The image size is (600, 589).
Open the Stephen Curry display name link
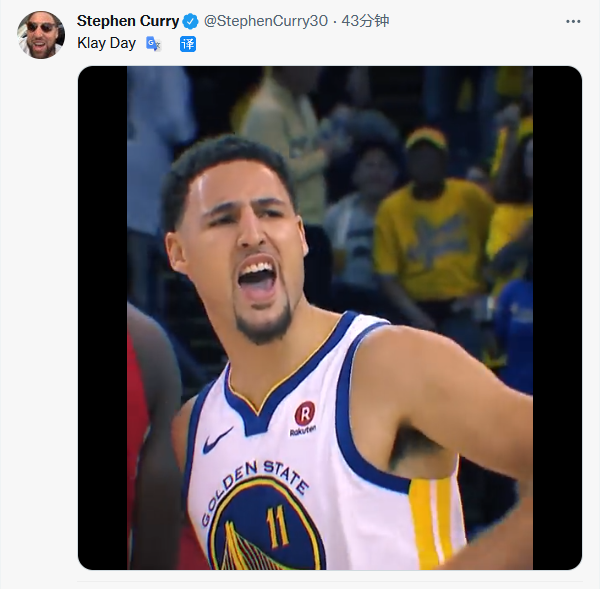(x=128, y=21)
